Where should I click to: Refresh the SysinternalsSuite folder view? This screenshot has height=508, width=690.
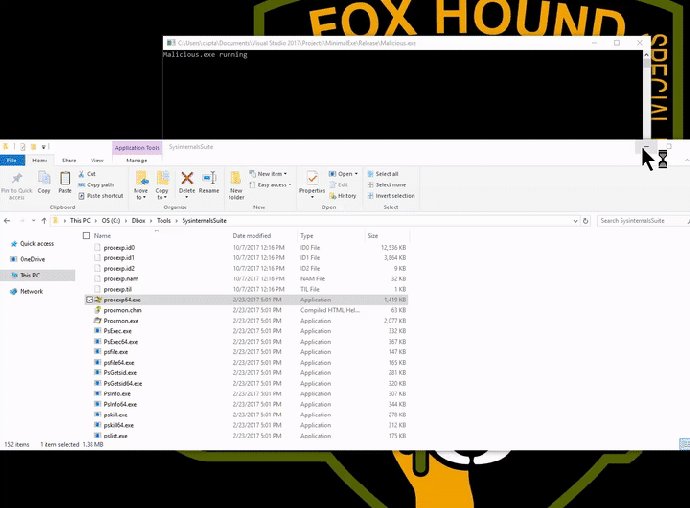pyautogui.click(x=585, y=221)
